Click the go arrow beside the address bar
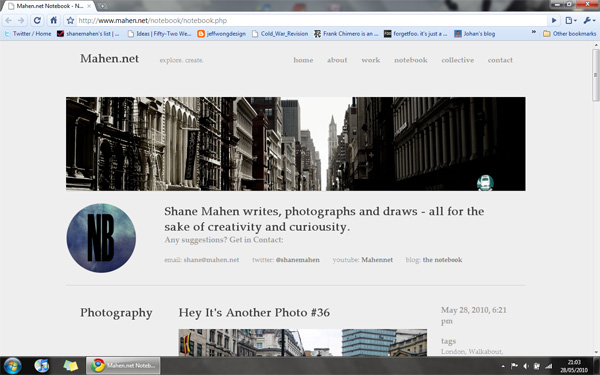The height and width of the screenshot is (375, 600). [x=554, y=20]
